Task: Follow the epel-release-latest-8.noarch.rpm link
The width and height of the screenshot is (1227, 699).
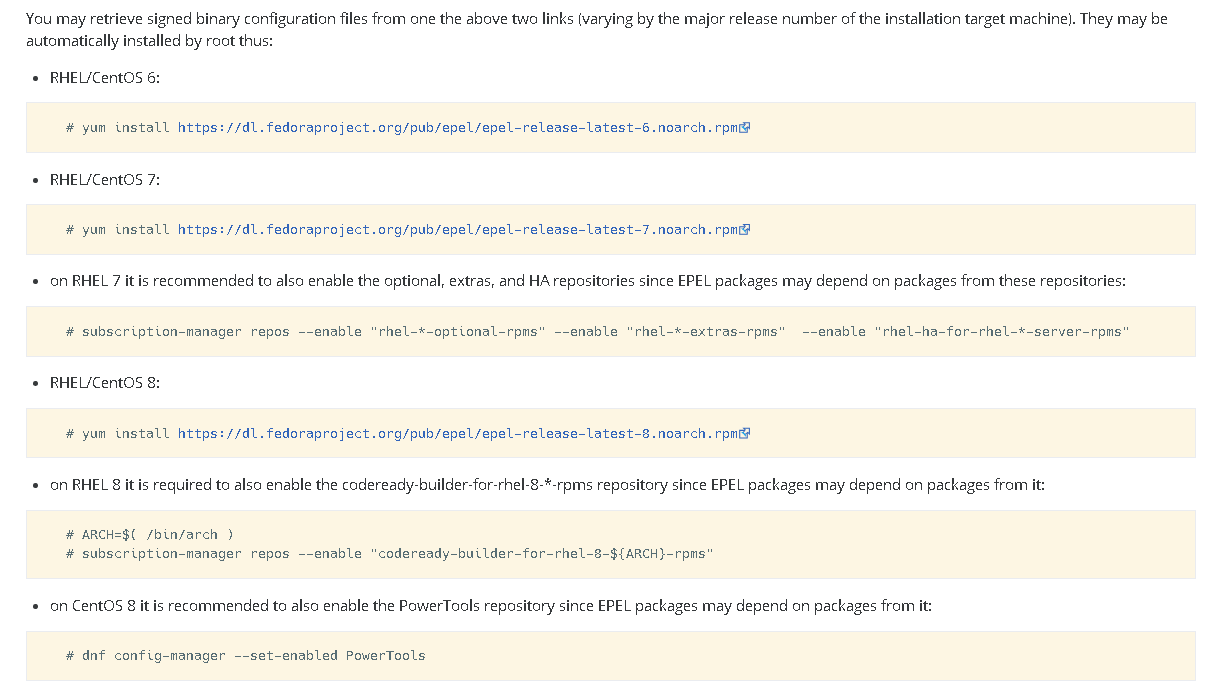Action: 458,434
